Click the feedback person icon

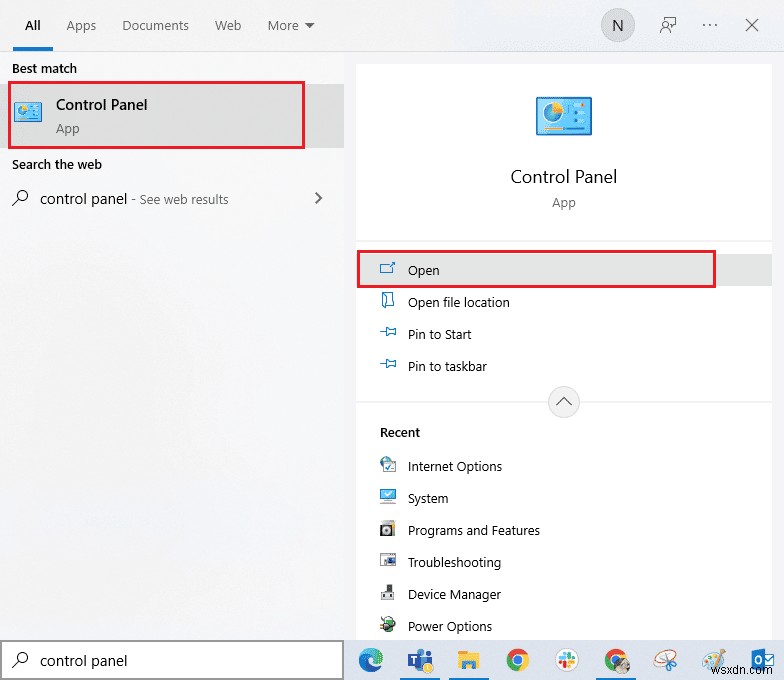click(x=668, y=25)
